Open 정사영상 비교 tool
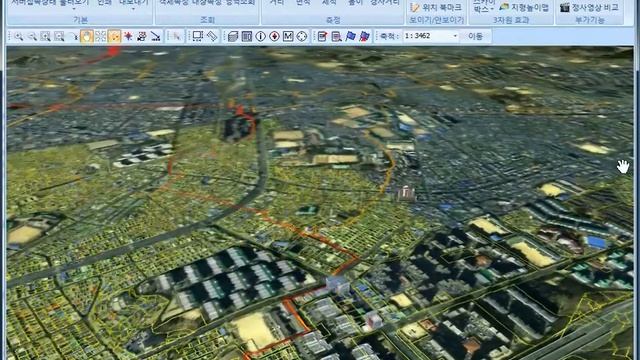The height and width of the screenshot is (360, 640). 589,7
